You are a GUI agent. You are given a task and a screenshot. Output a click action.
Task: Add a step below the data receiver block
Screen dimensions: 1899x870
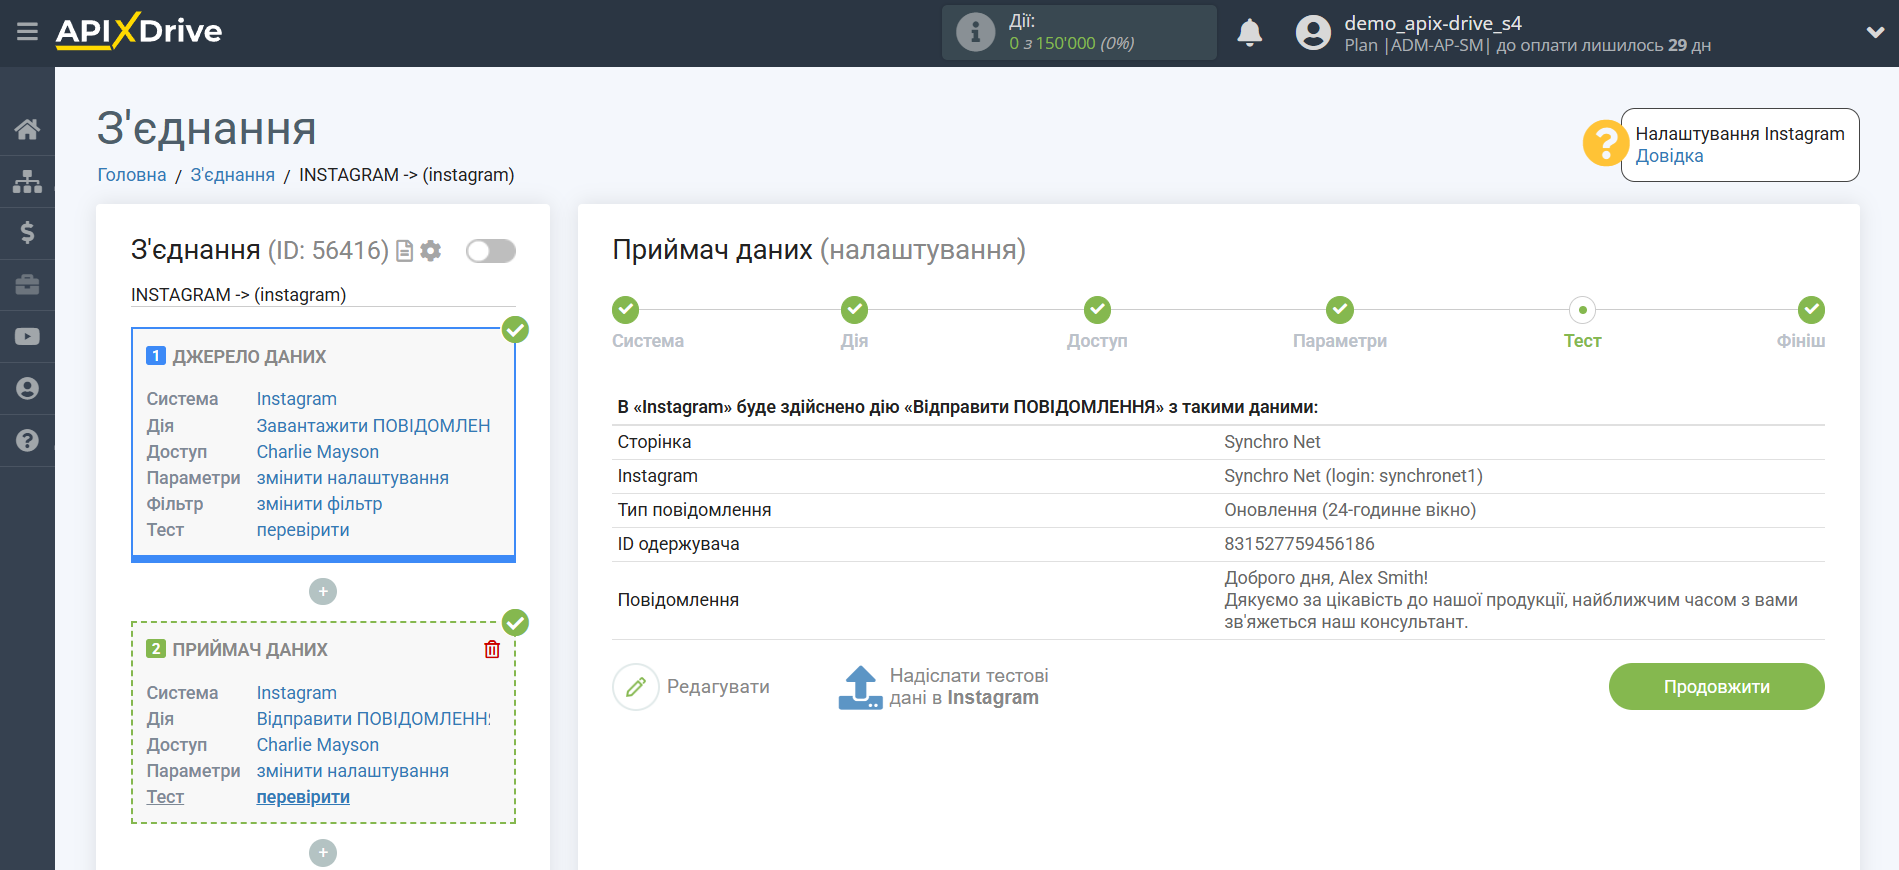click(x=323, y=853)
